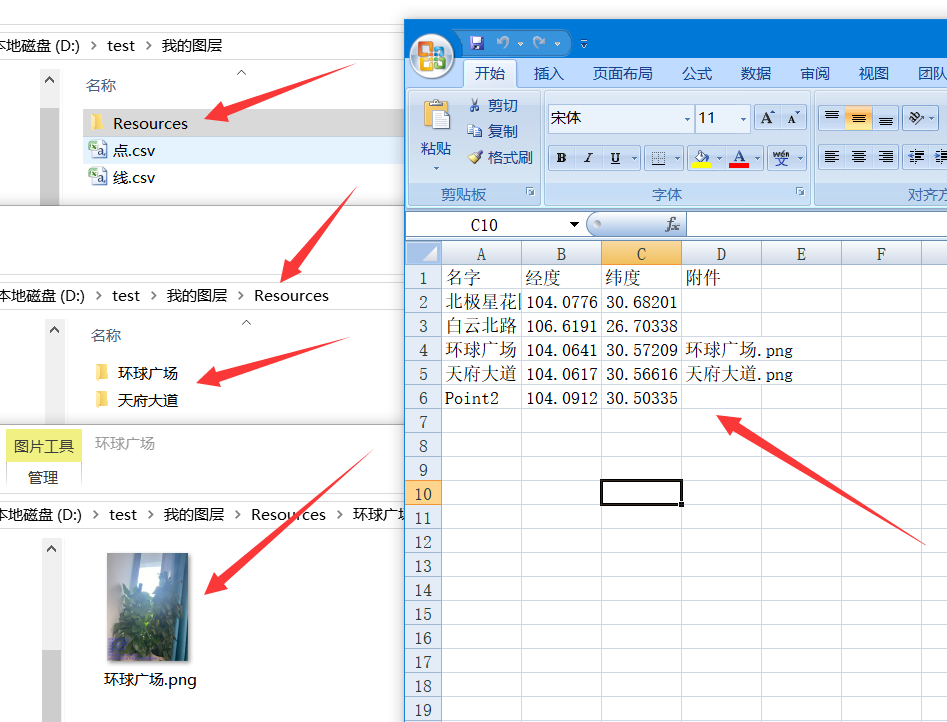Open underline style dropdown arrow

click(634, 158)
